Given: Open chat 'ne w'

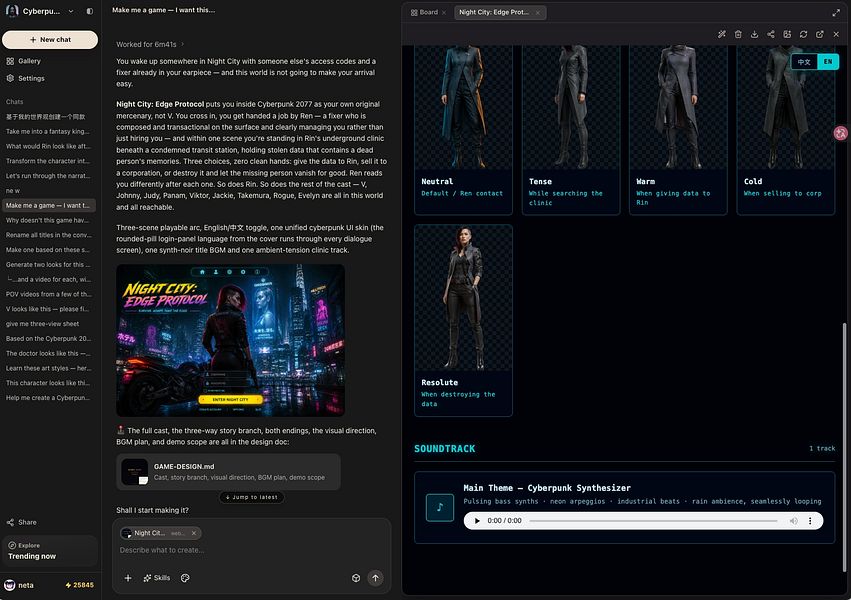Looking at the screenshot, I should 49,190.
